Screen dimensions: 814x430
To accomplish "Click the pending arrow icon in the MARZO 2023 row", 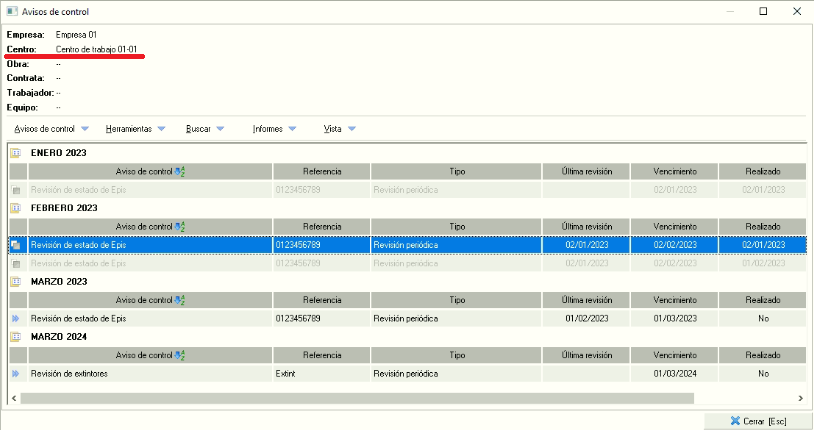I will [x=15, y=319].
